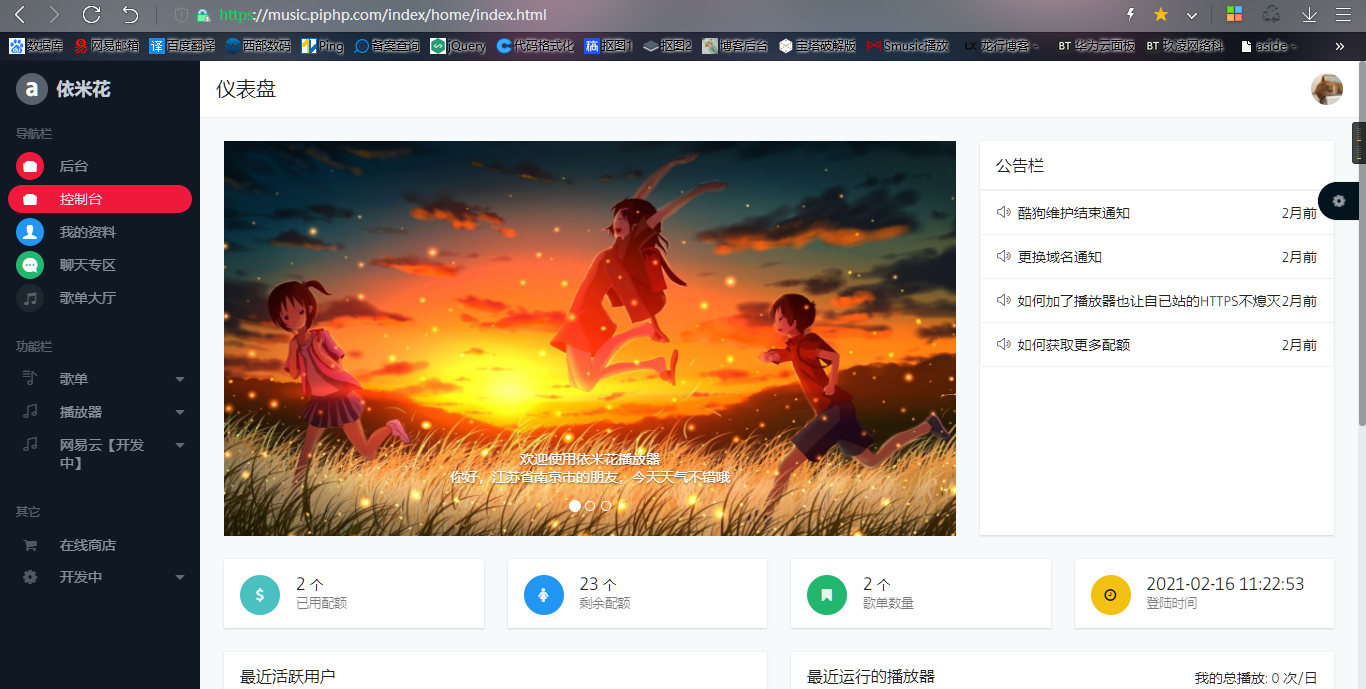The height and width of the screenshot is (689, 1366).
Task: Select the 歌单大厅 music note icon
Action: click(29, 299)
